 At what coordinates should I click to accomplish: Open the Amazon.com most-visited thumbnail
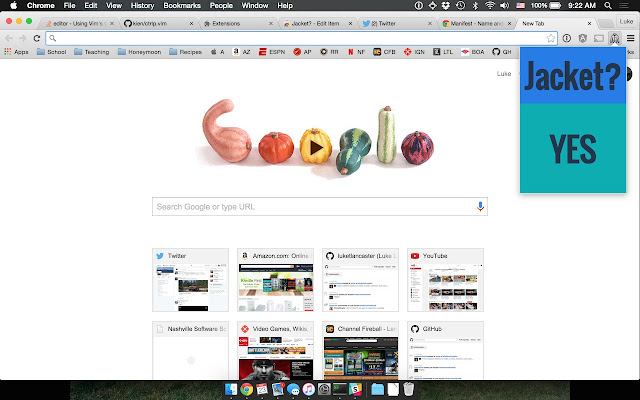[276, 280]
